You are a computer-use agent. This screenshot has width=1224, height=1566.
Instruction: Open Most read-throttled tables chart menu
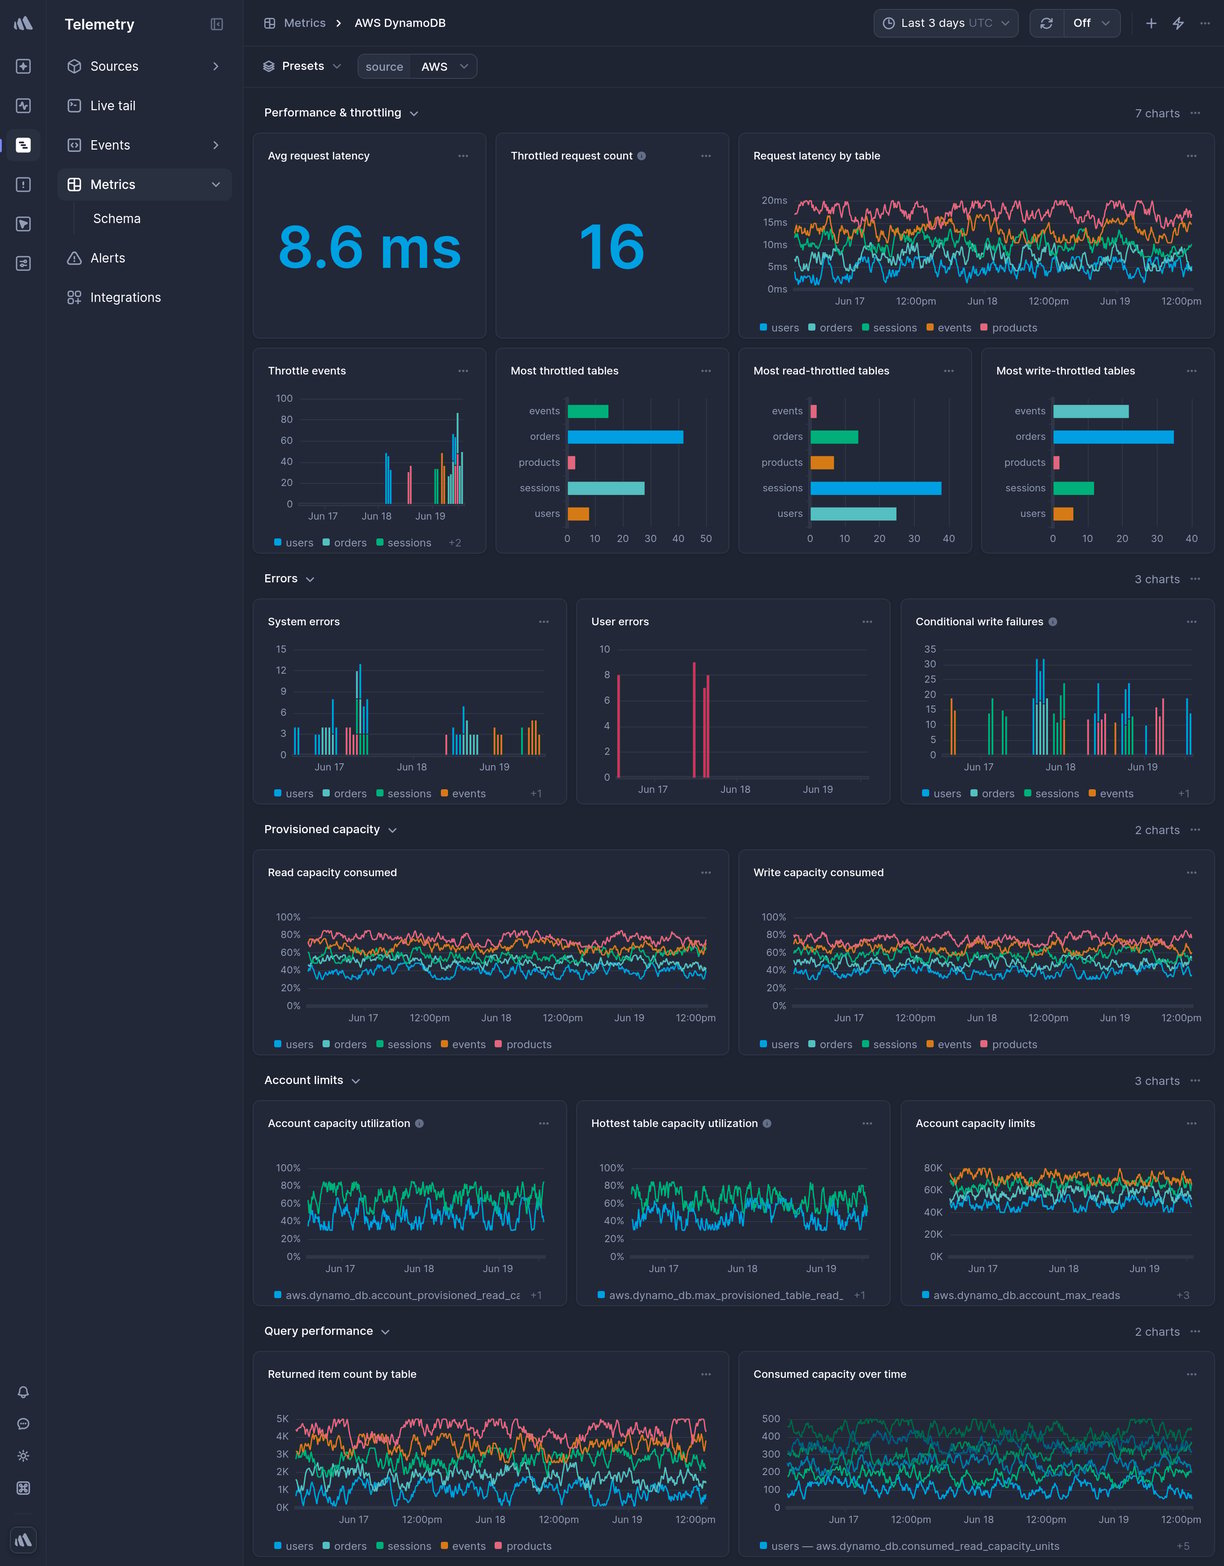pos(949,371)
